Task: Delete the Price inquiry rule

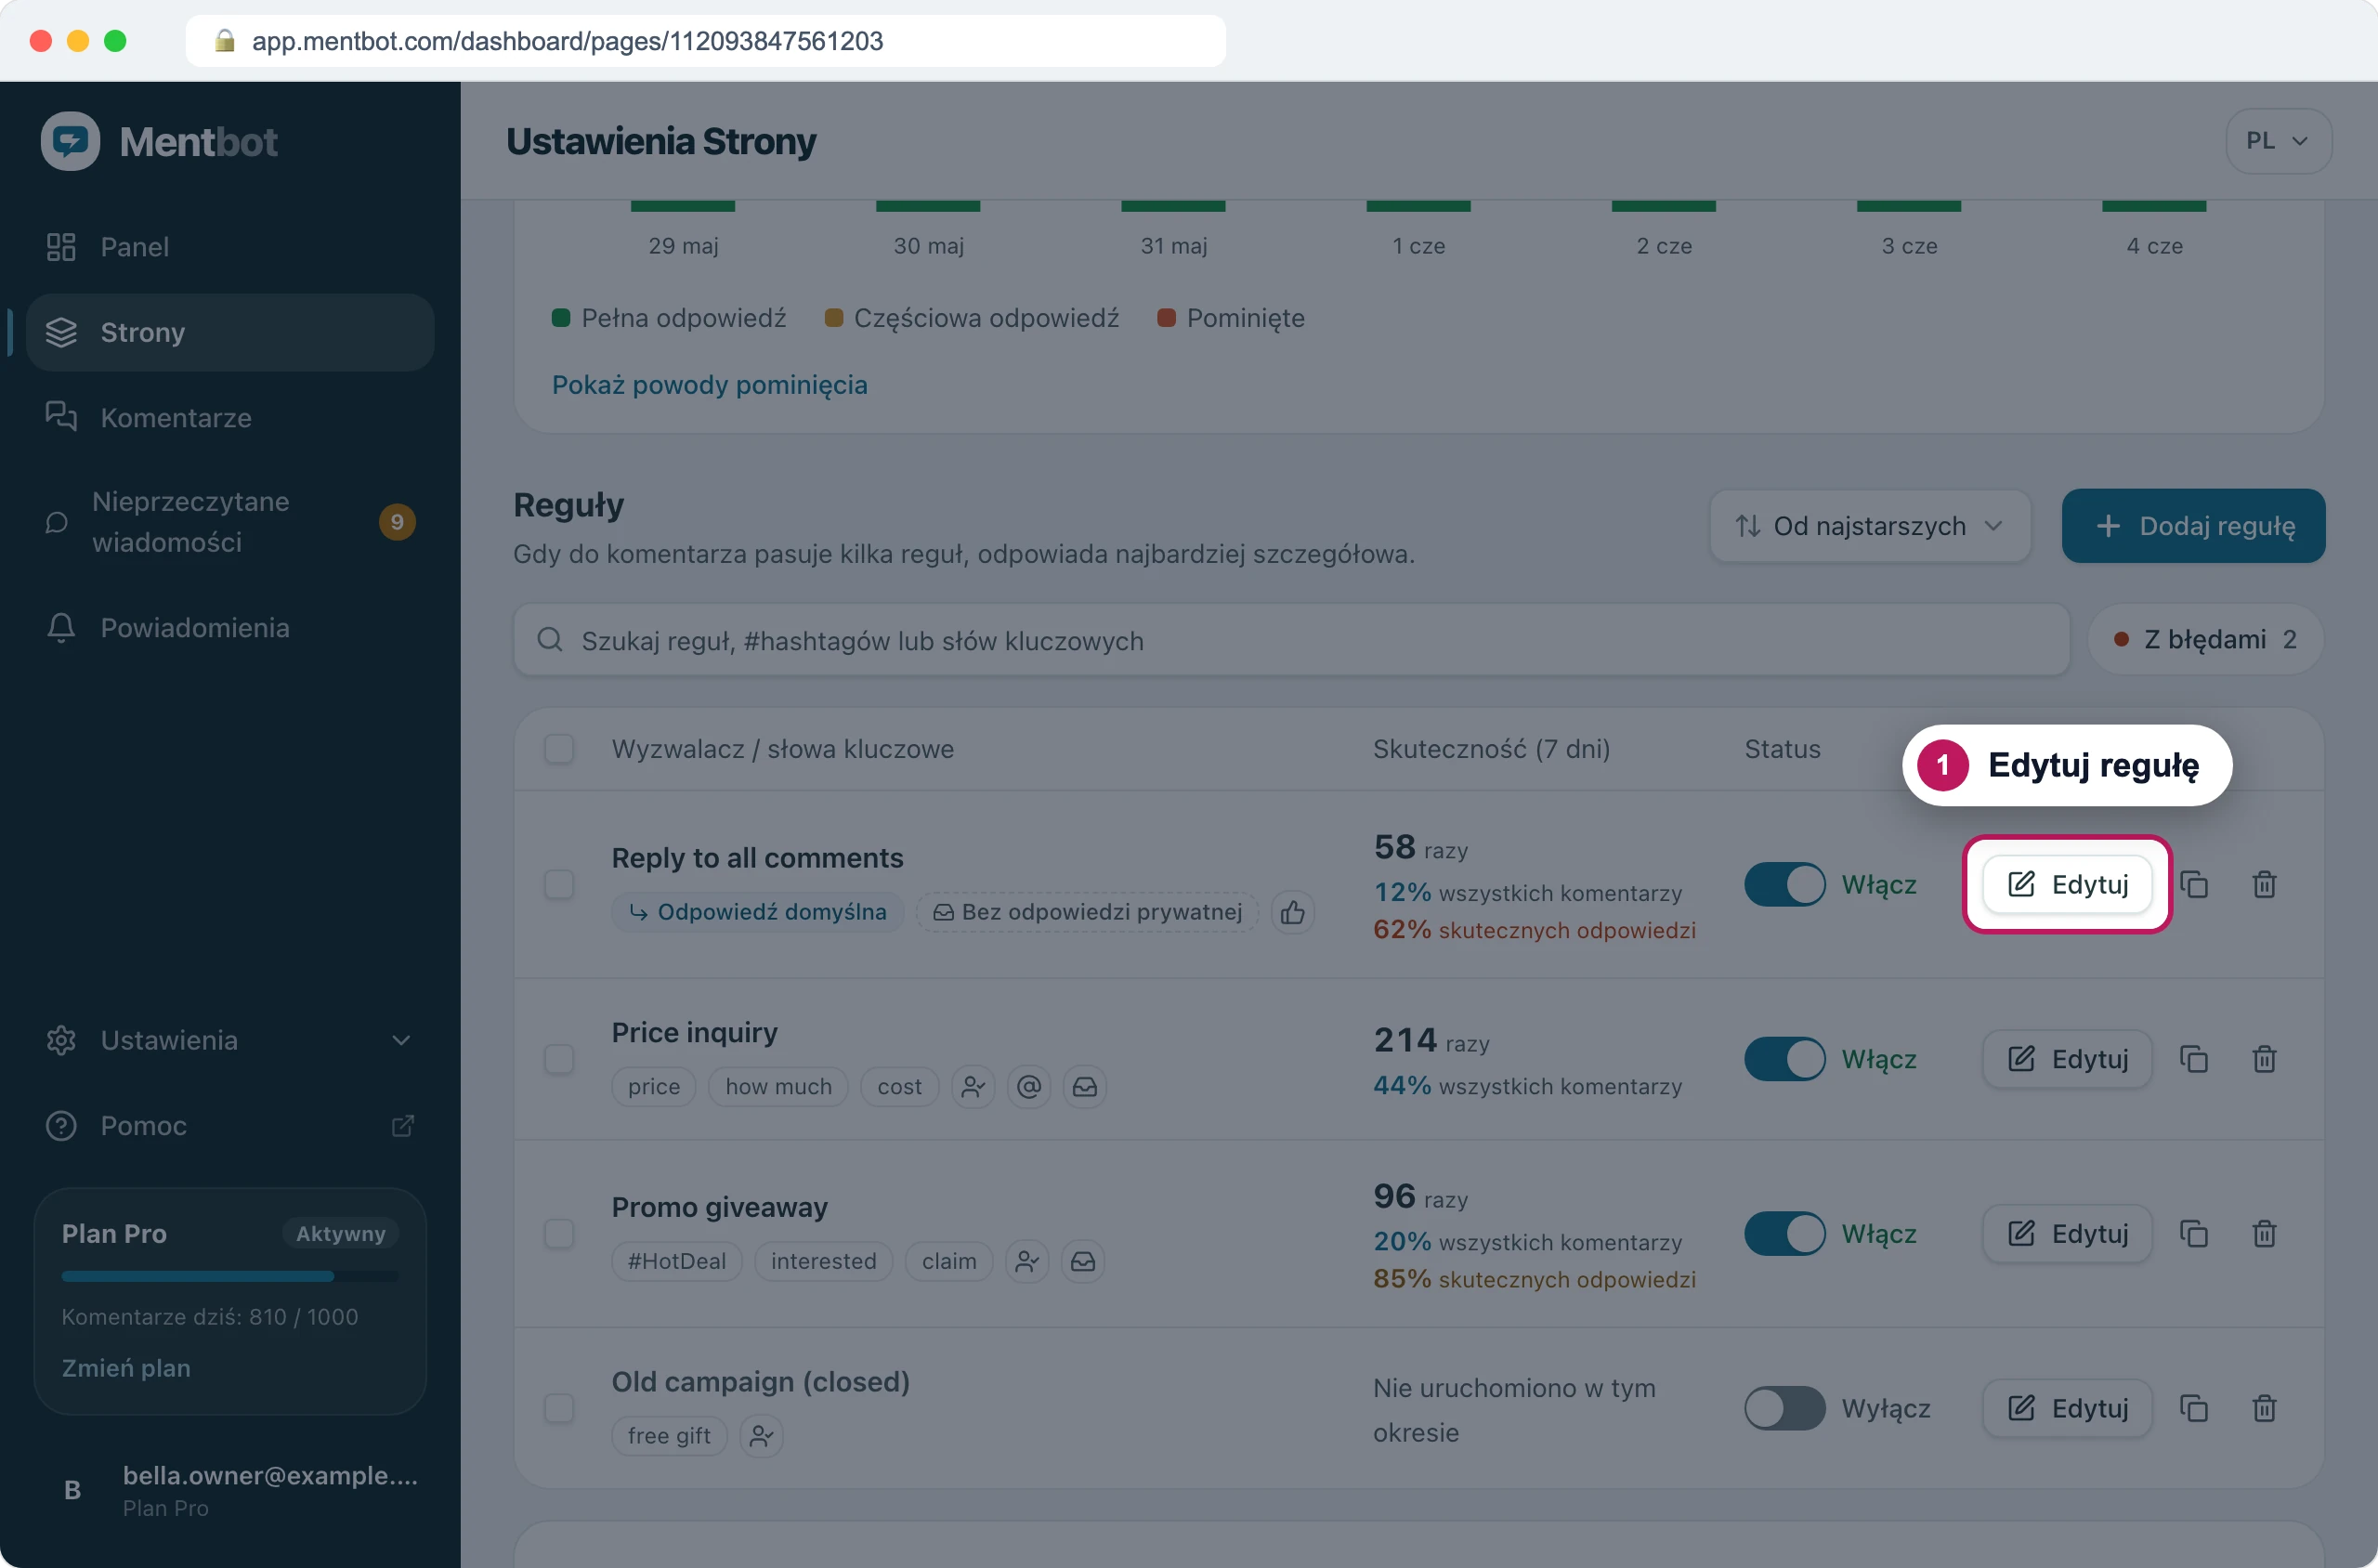Action: pos(2264,1059)
